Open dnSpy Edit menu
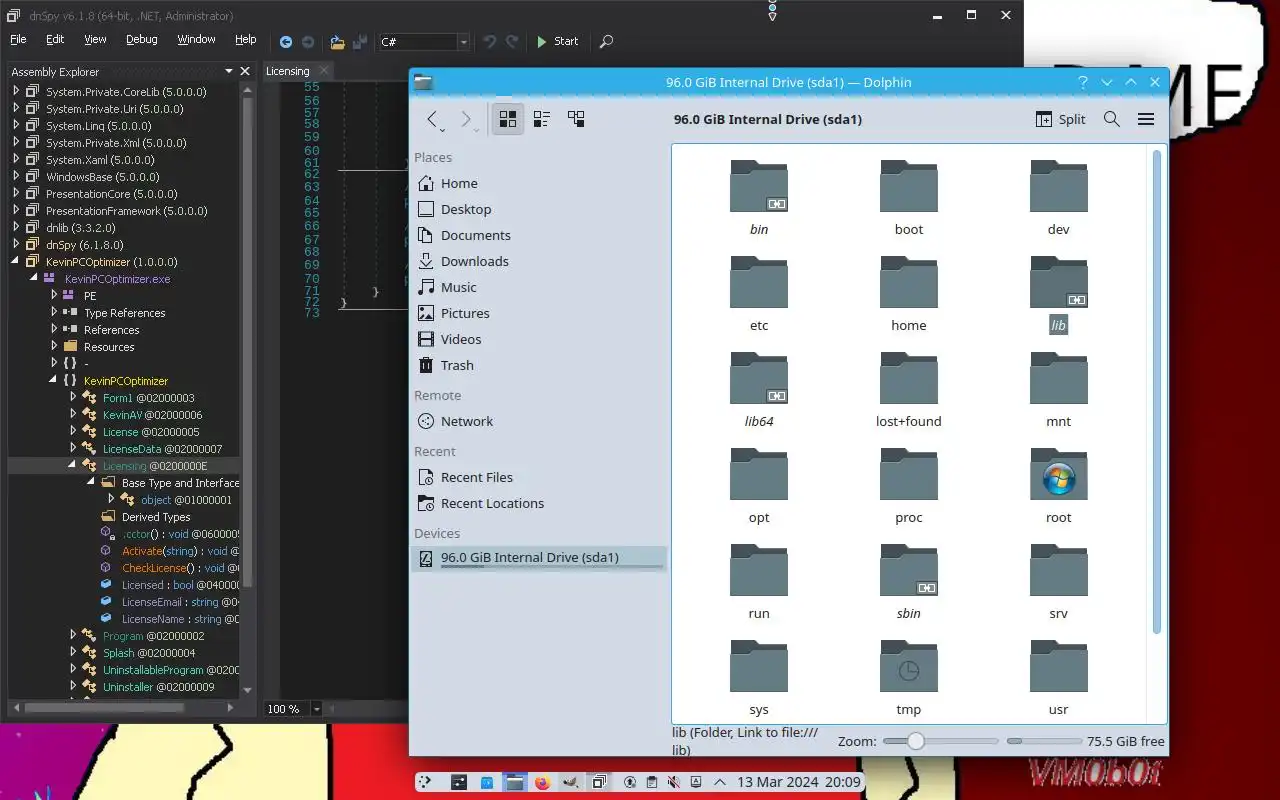This screenshot has height=800, width=1280. 55,40
